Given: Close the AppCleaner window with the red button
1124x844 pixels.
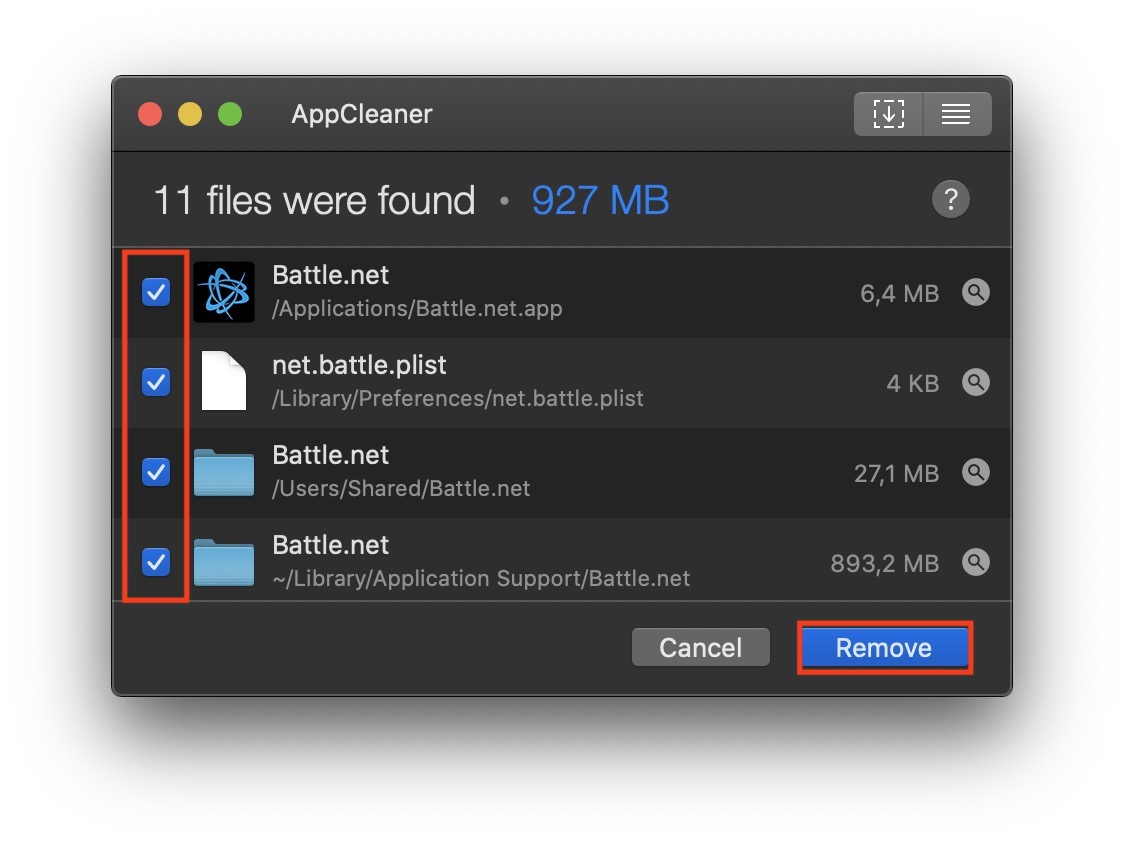Looking at the screenshot, I should 150,114.
